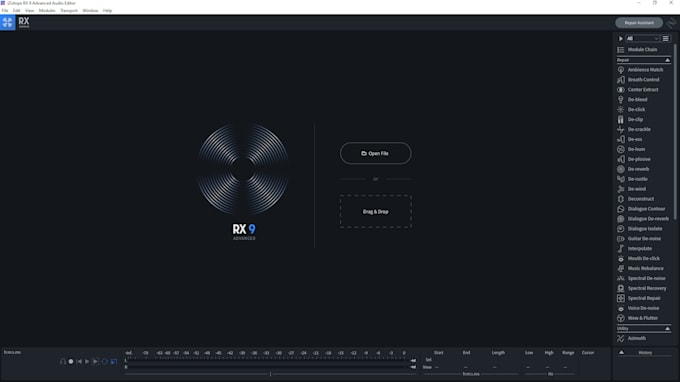The width and height of the screenshot is (680, 382).
Task: Toggle the headphones monitor button
Action: 63,362
